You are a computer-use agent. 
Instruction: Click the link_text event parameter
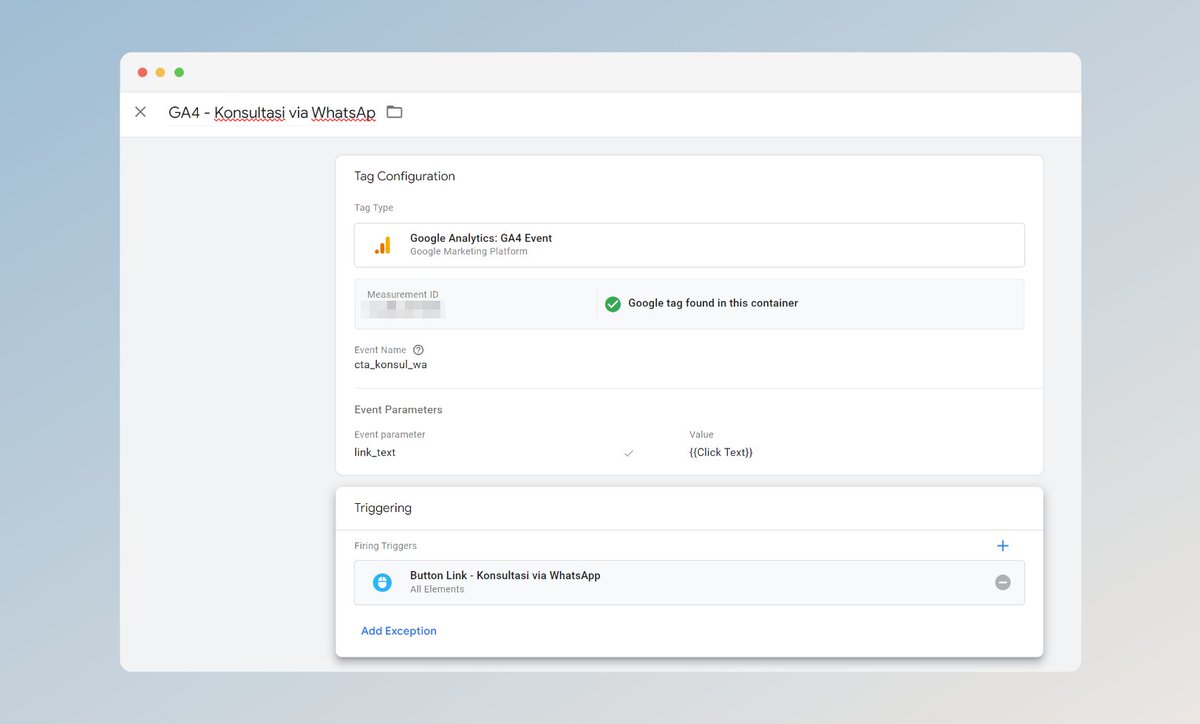coord(375,453)
